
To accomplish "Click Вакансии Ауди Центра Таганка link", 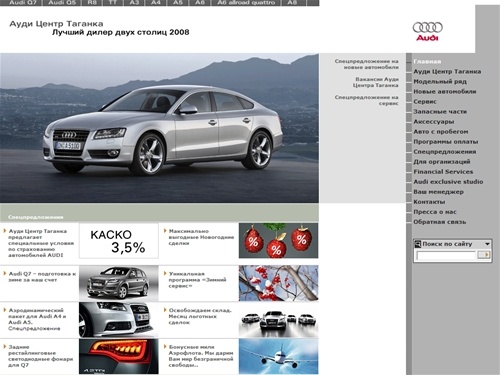I will click(x=376, y=82).
